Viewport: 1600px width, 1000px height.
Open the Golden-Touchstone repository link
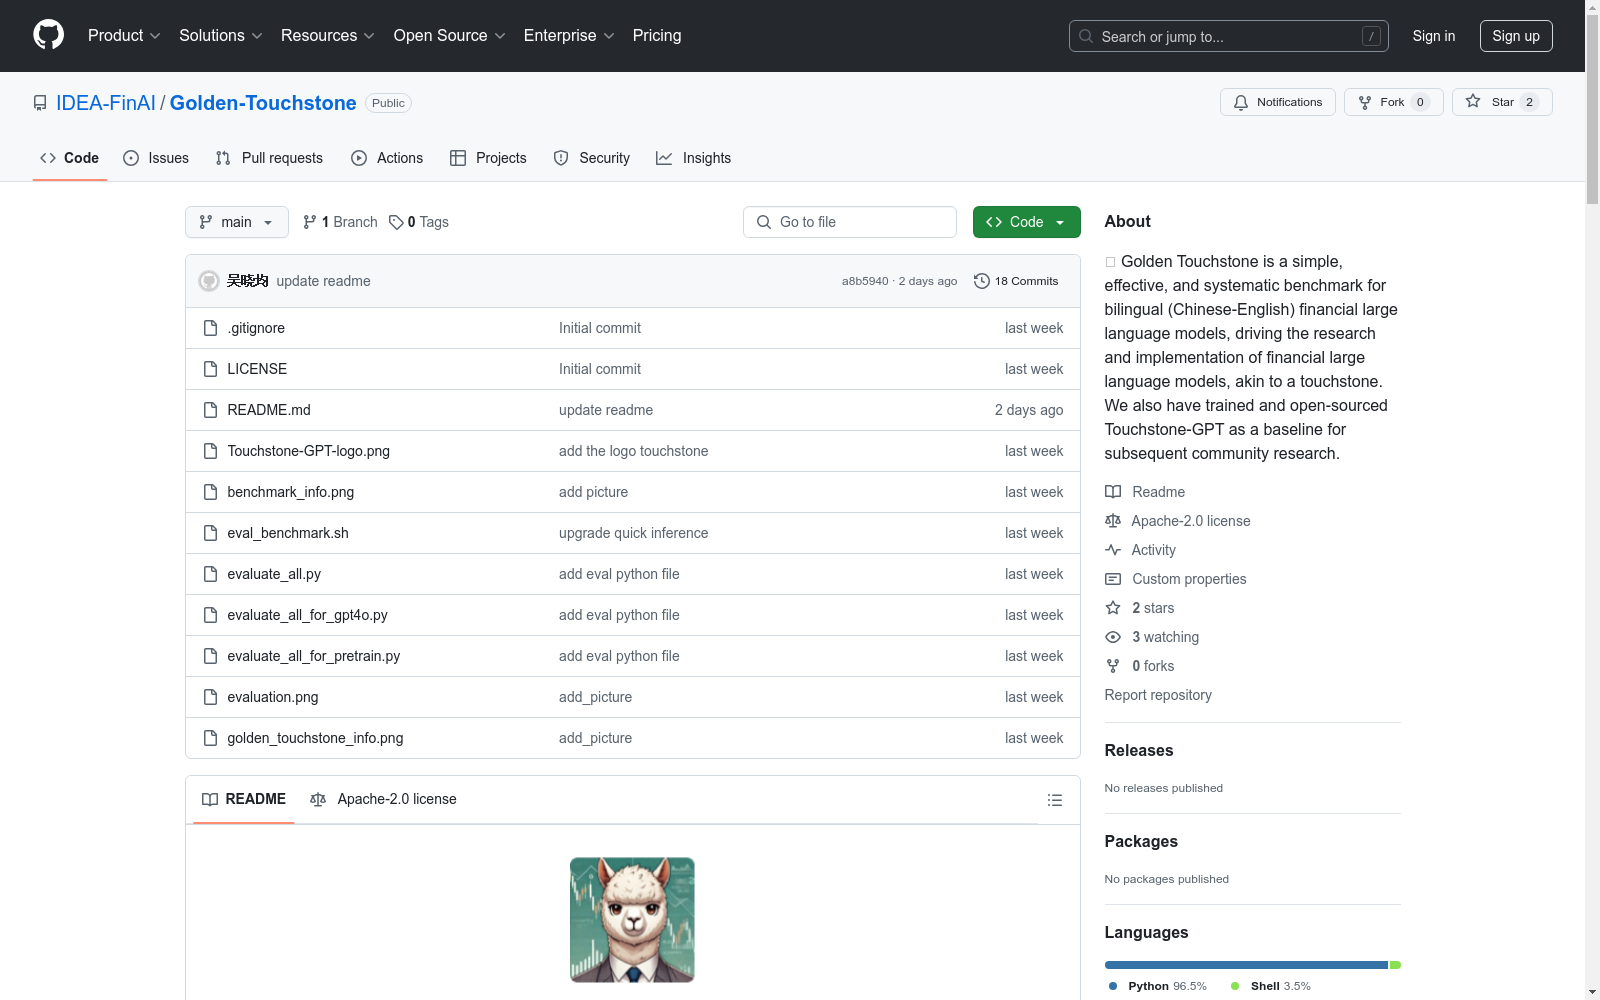pyautogui.click(x=263, y=103)
